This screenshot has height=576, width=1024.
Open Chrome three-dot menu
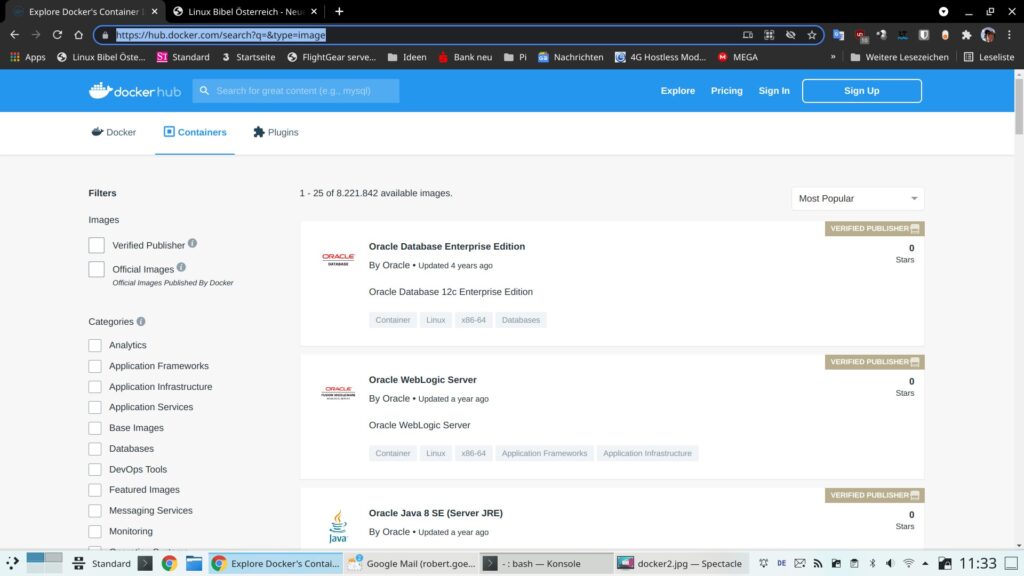(x=1010, y=35)
